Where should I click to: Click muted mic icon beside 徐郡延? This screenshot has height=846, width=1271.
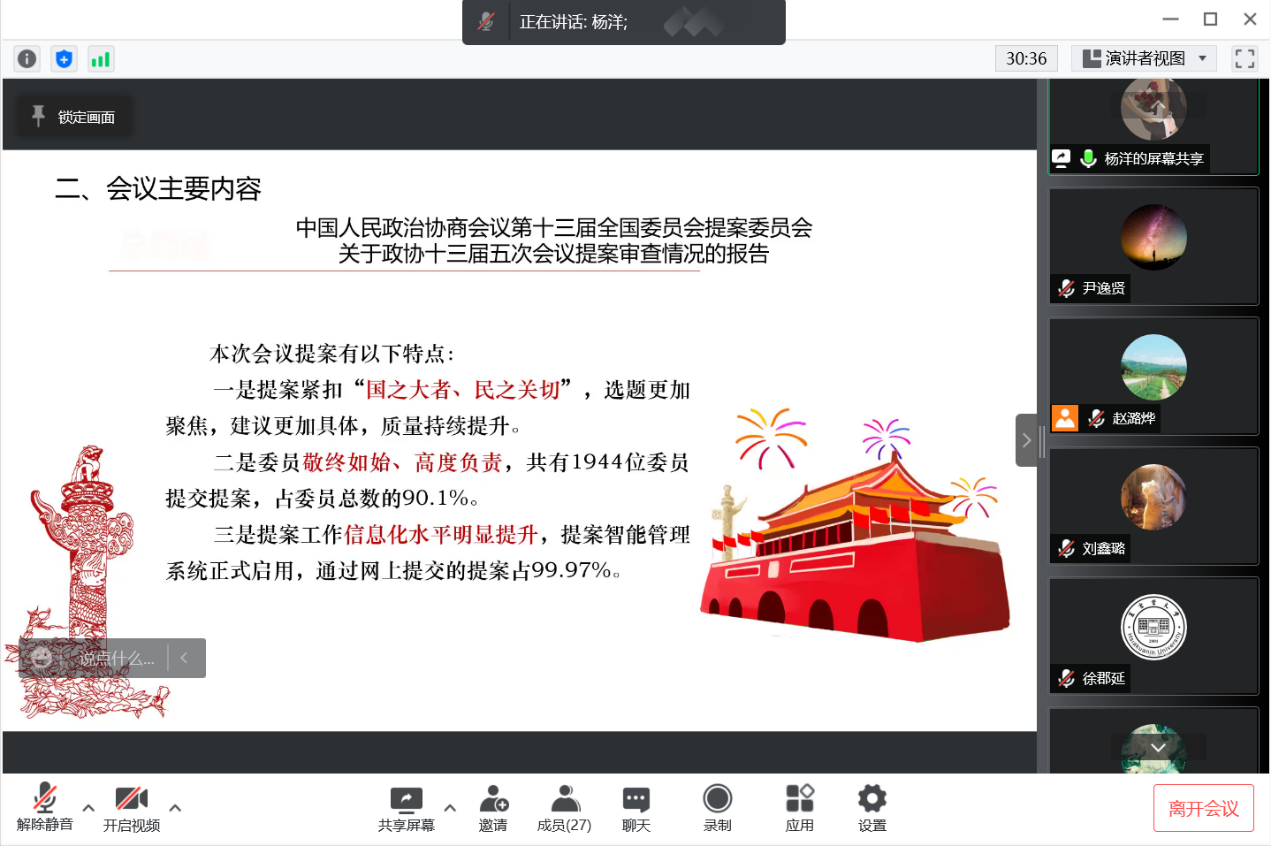tap(1066, 679)
